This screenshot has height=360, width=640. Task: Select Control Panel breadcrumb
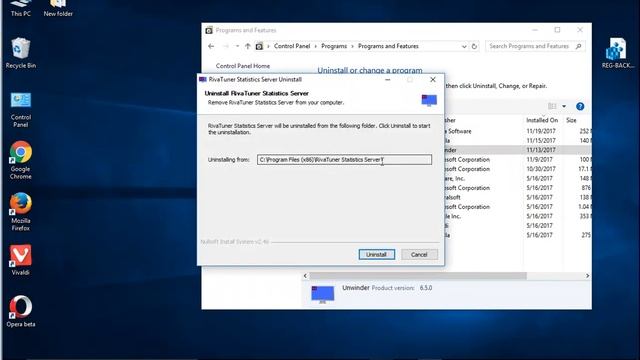click(x=292, y=46)
